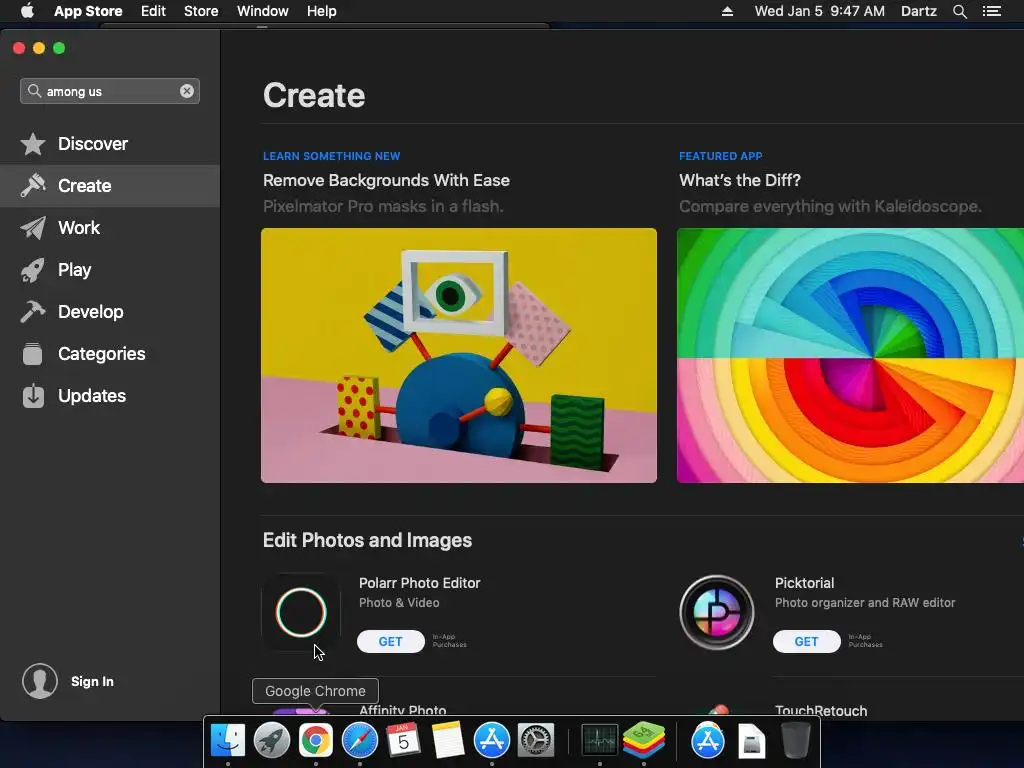This screenshot has width=1024, height=768.
Task: Open Notes from the Dock
Action: (x=448, y=740)
